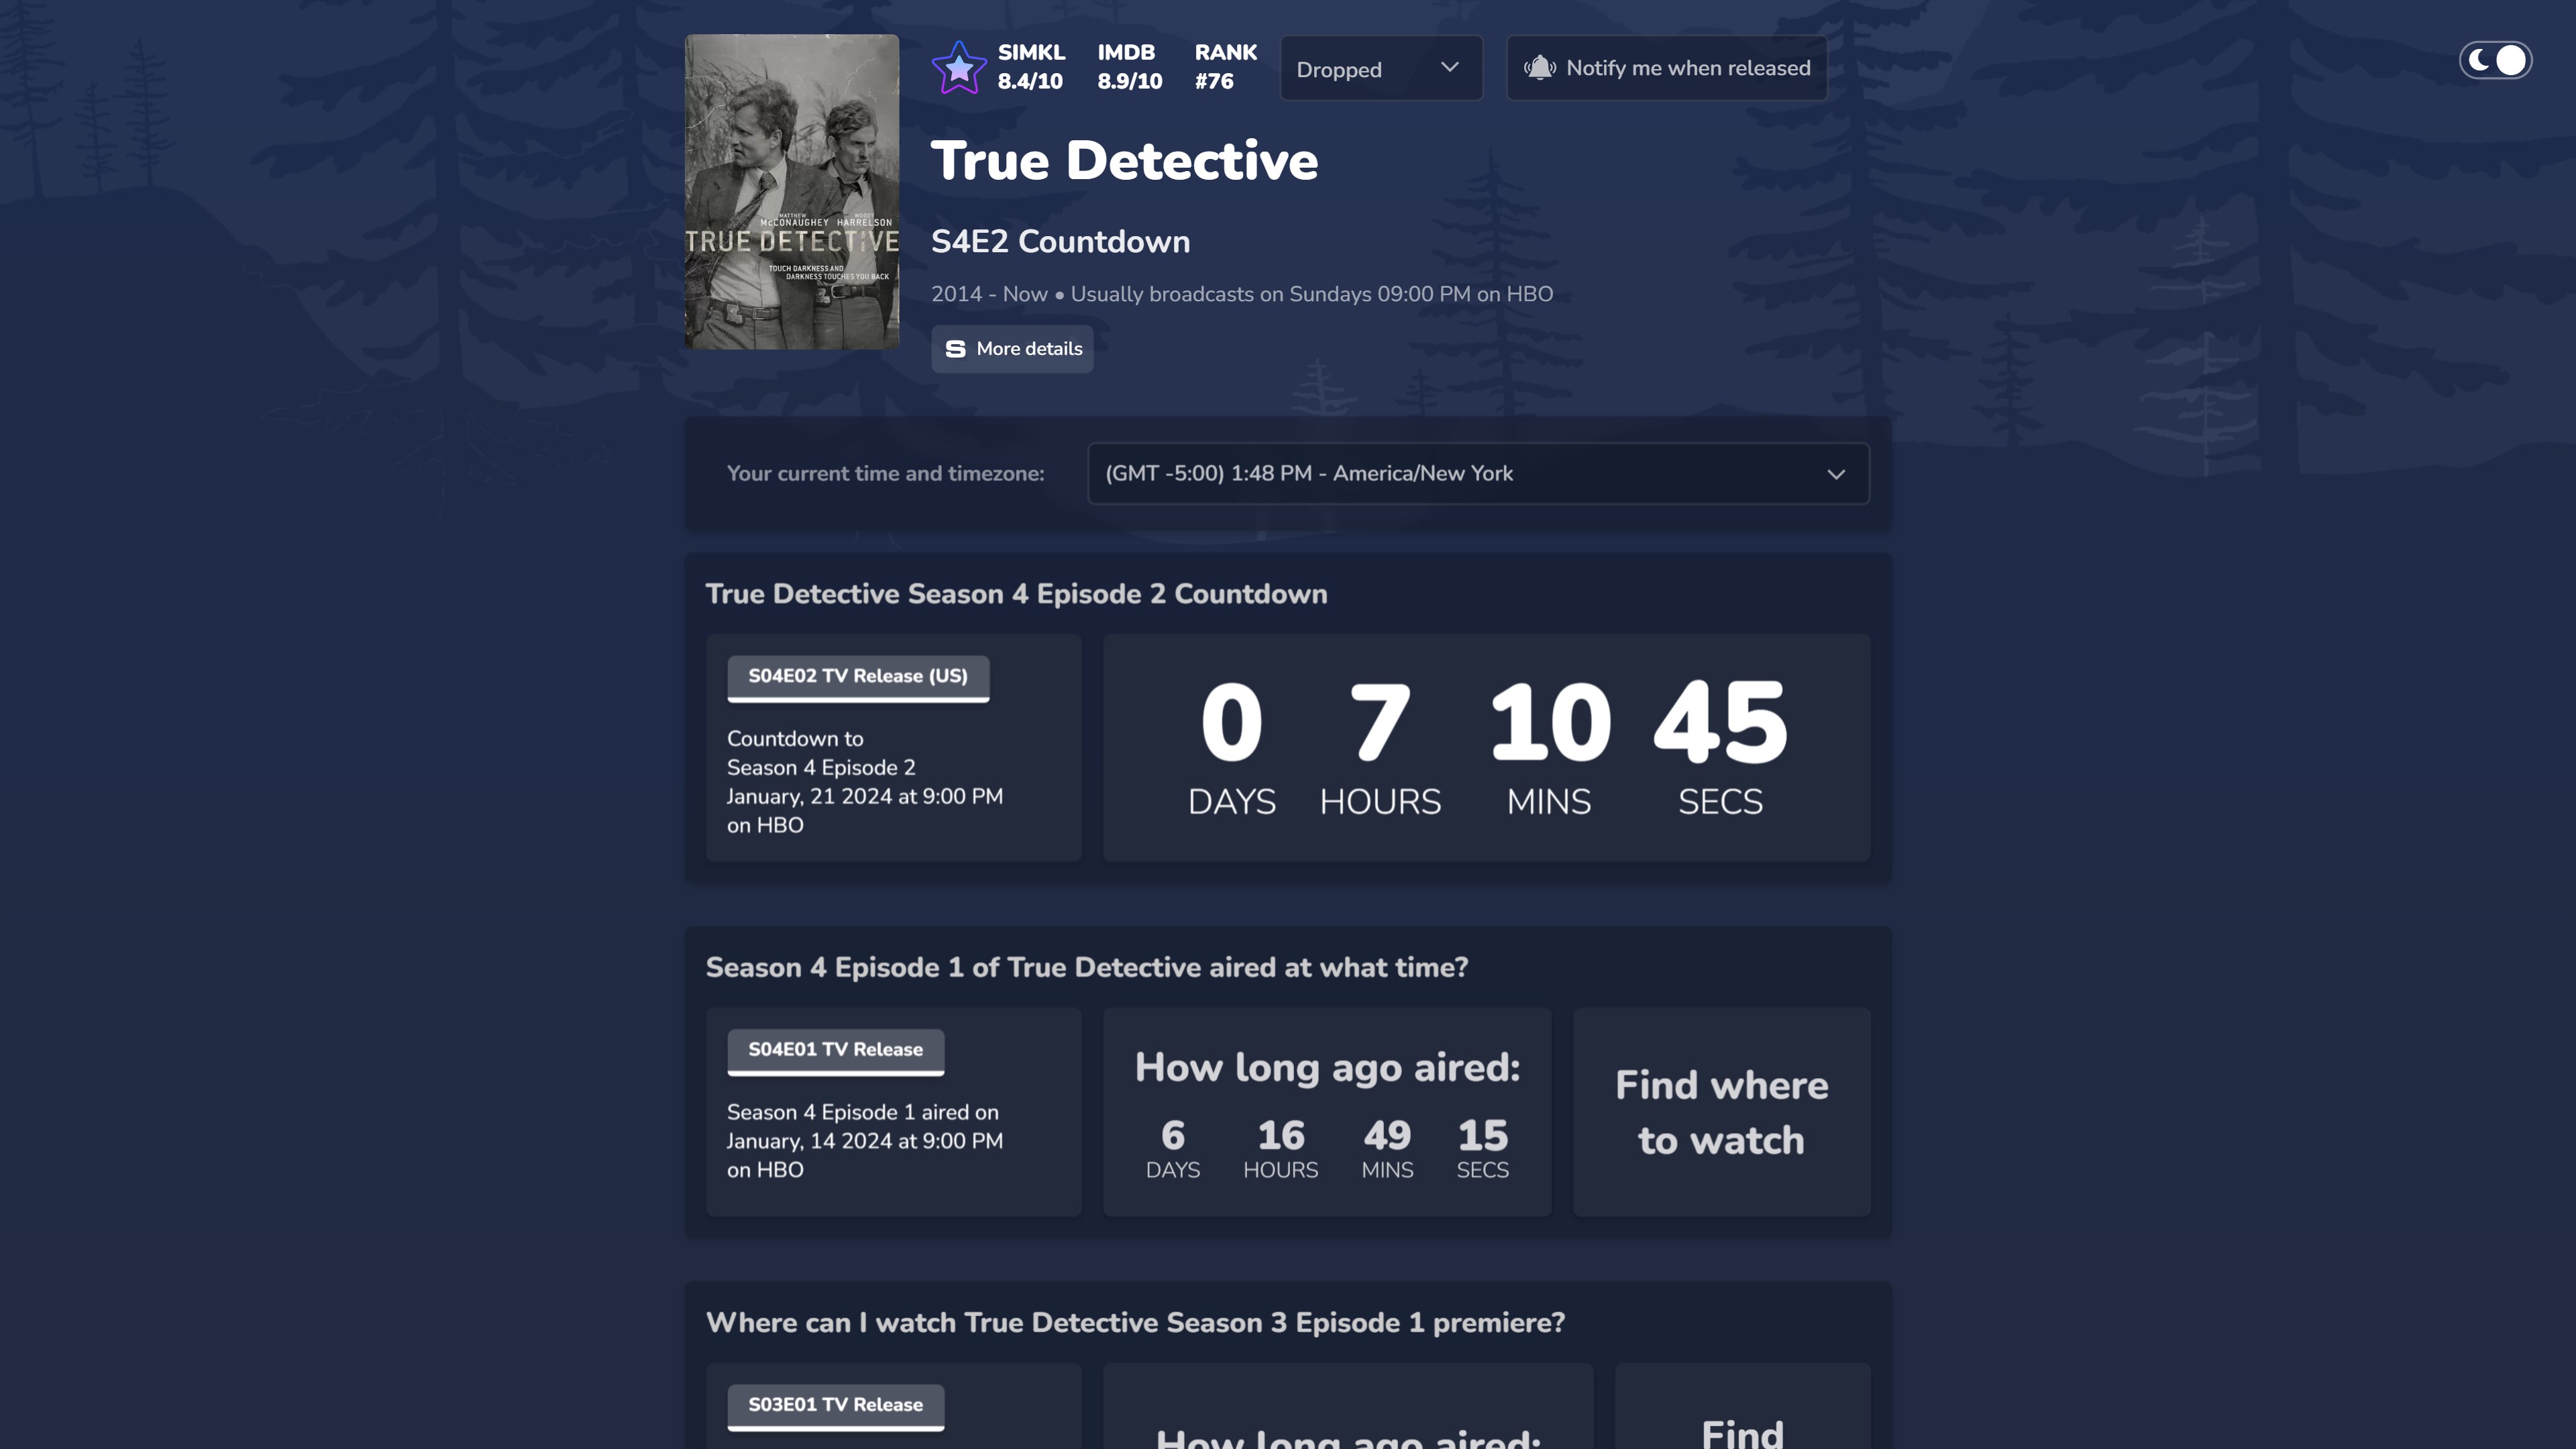Click the True Detective title heading
The height and width of the screenshot is (1449, 2576).
click(x=1123, y=161)
